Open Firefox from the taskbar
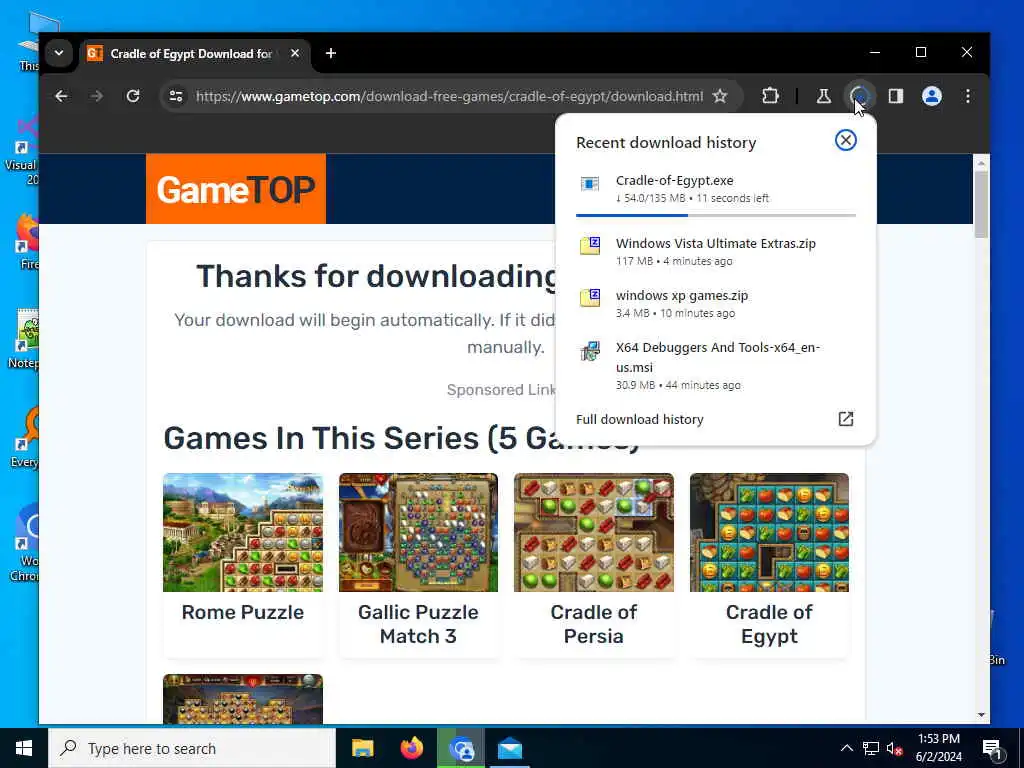This screenshot has width=1024, height=768. coord(411,748)
